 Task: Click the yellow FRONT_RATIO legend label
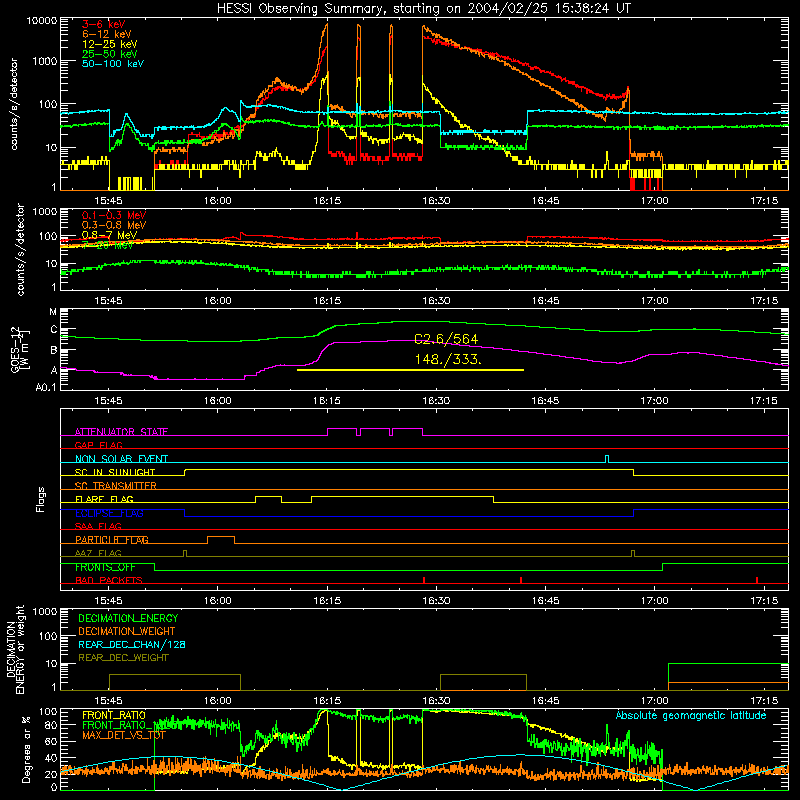pos(114,715)
